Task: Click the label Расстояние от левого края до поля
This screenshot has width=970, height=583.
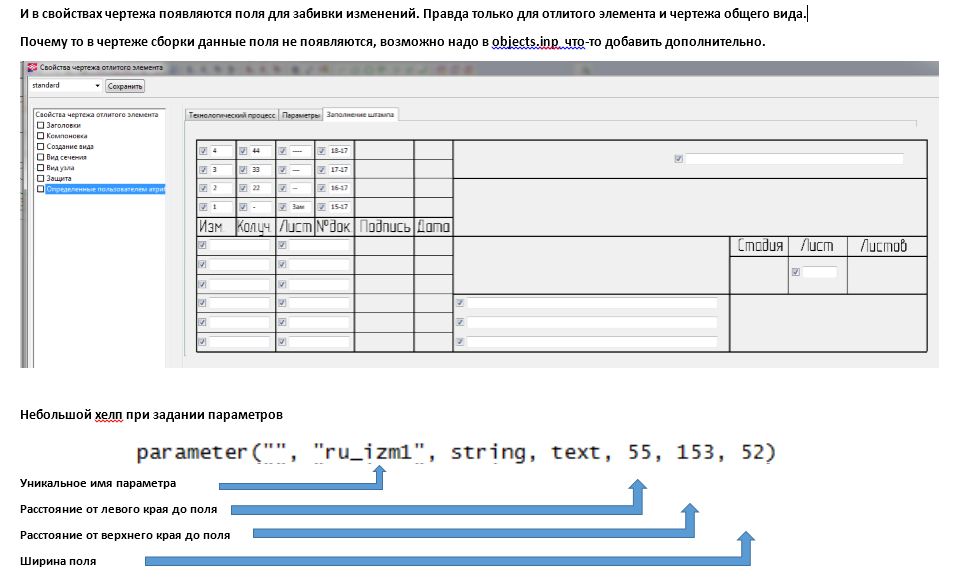Action: [x=118, y=509]
